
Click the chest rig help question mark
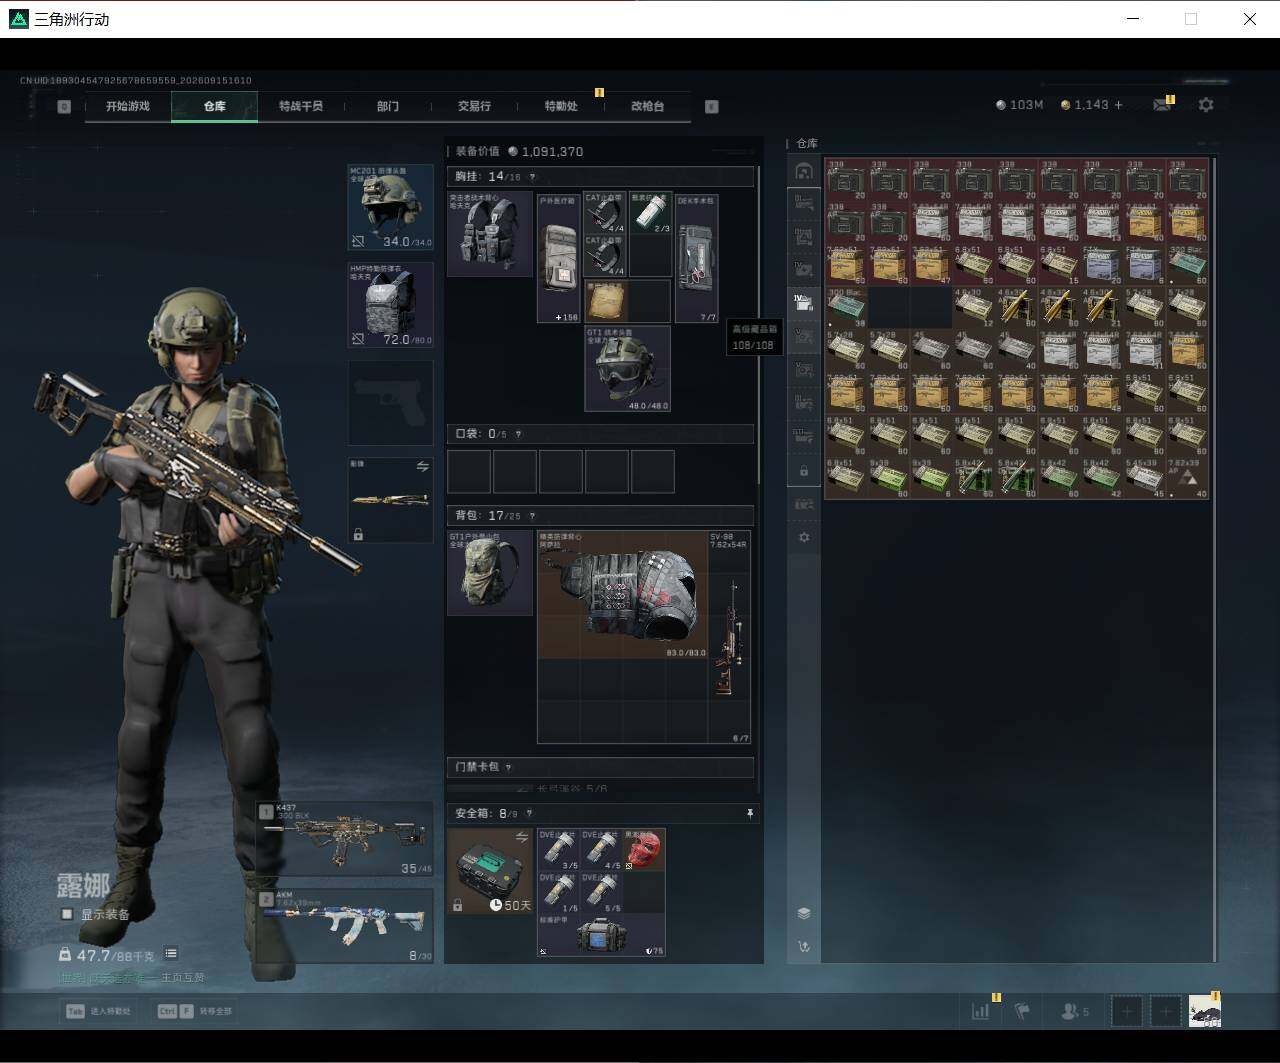pos(531,177)
